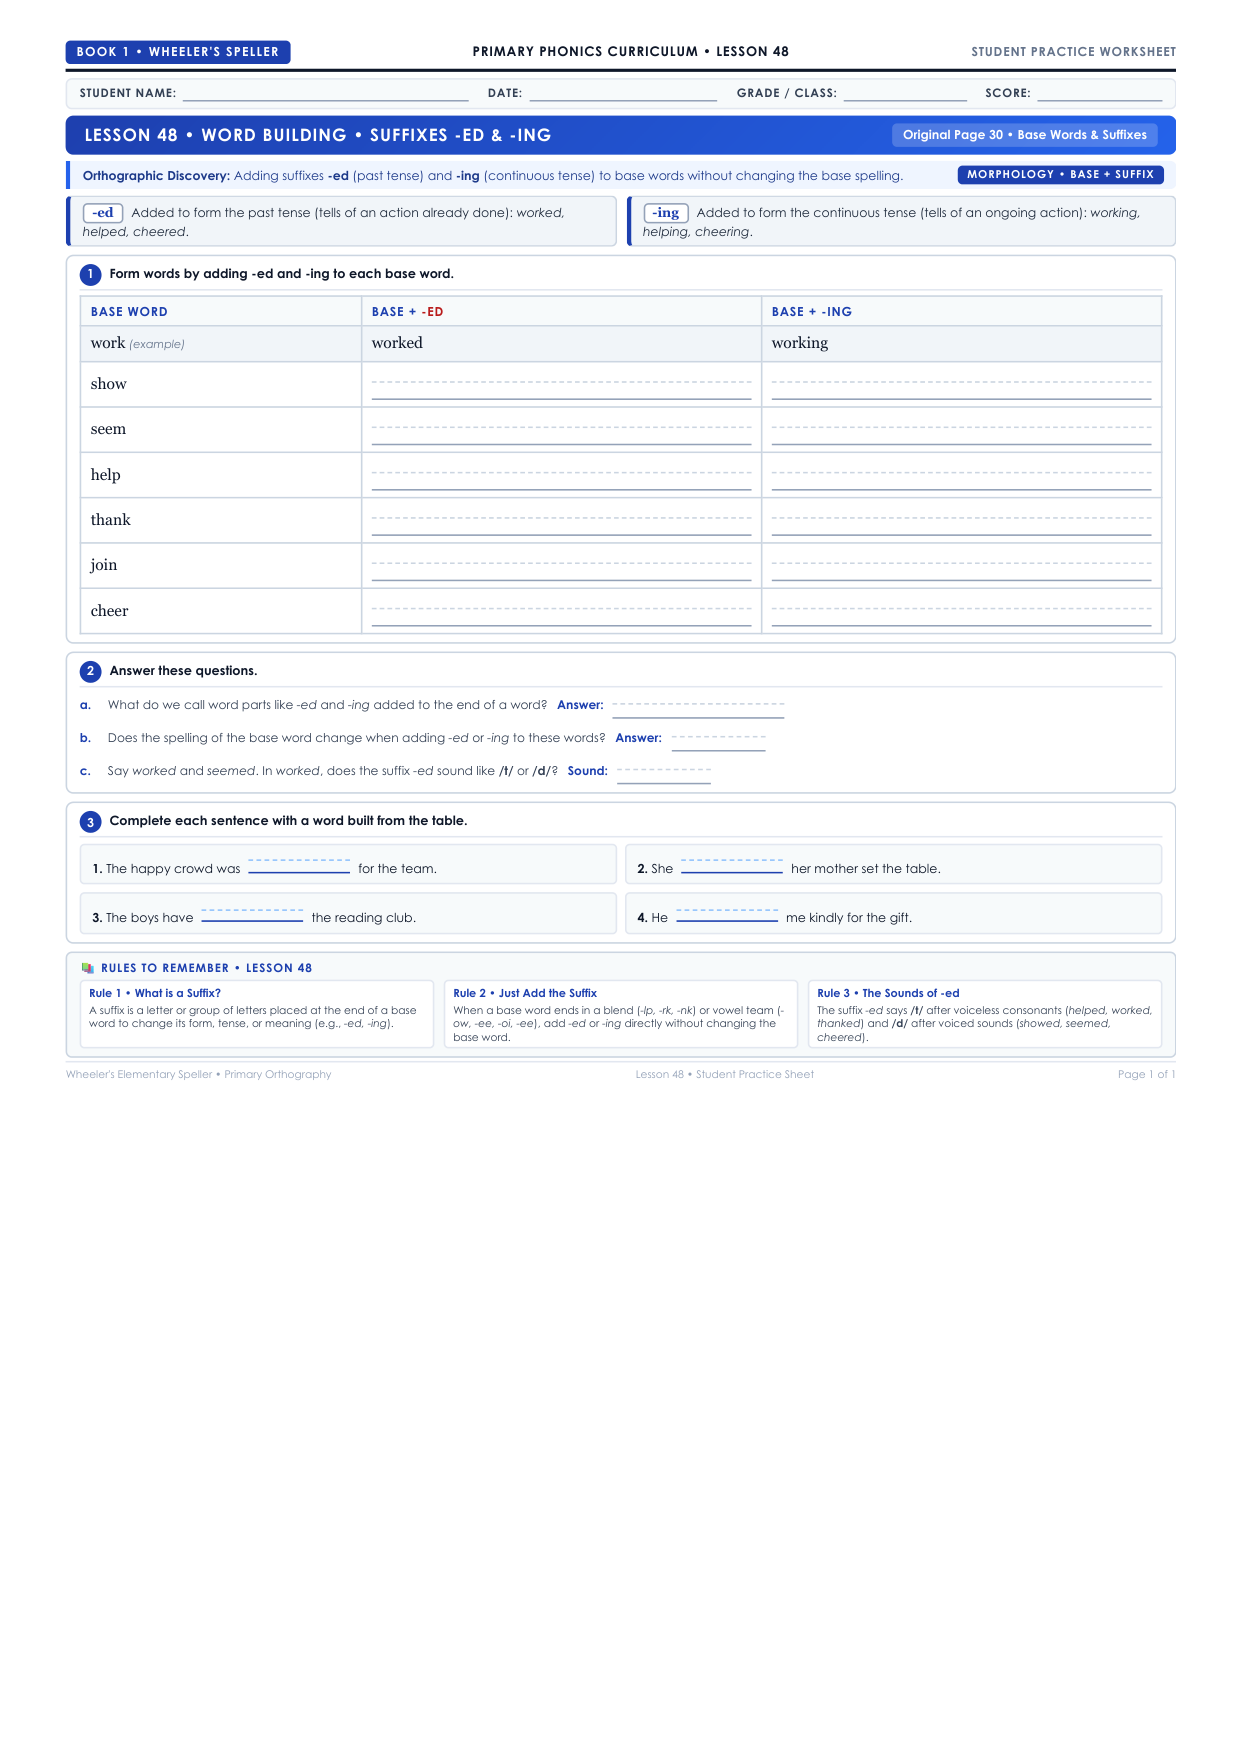The height and width of the screenshot is (1754, 1240).
Task: Click the 'Morphology • Base + Suffix' badge
Action: 1061,174
